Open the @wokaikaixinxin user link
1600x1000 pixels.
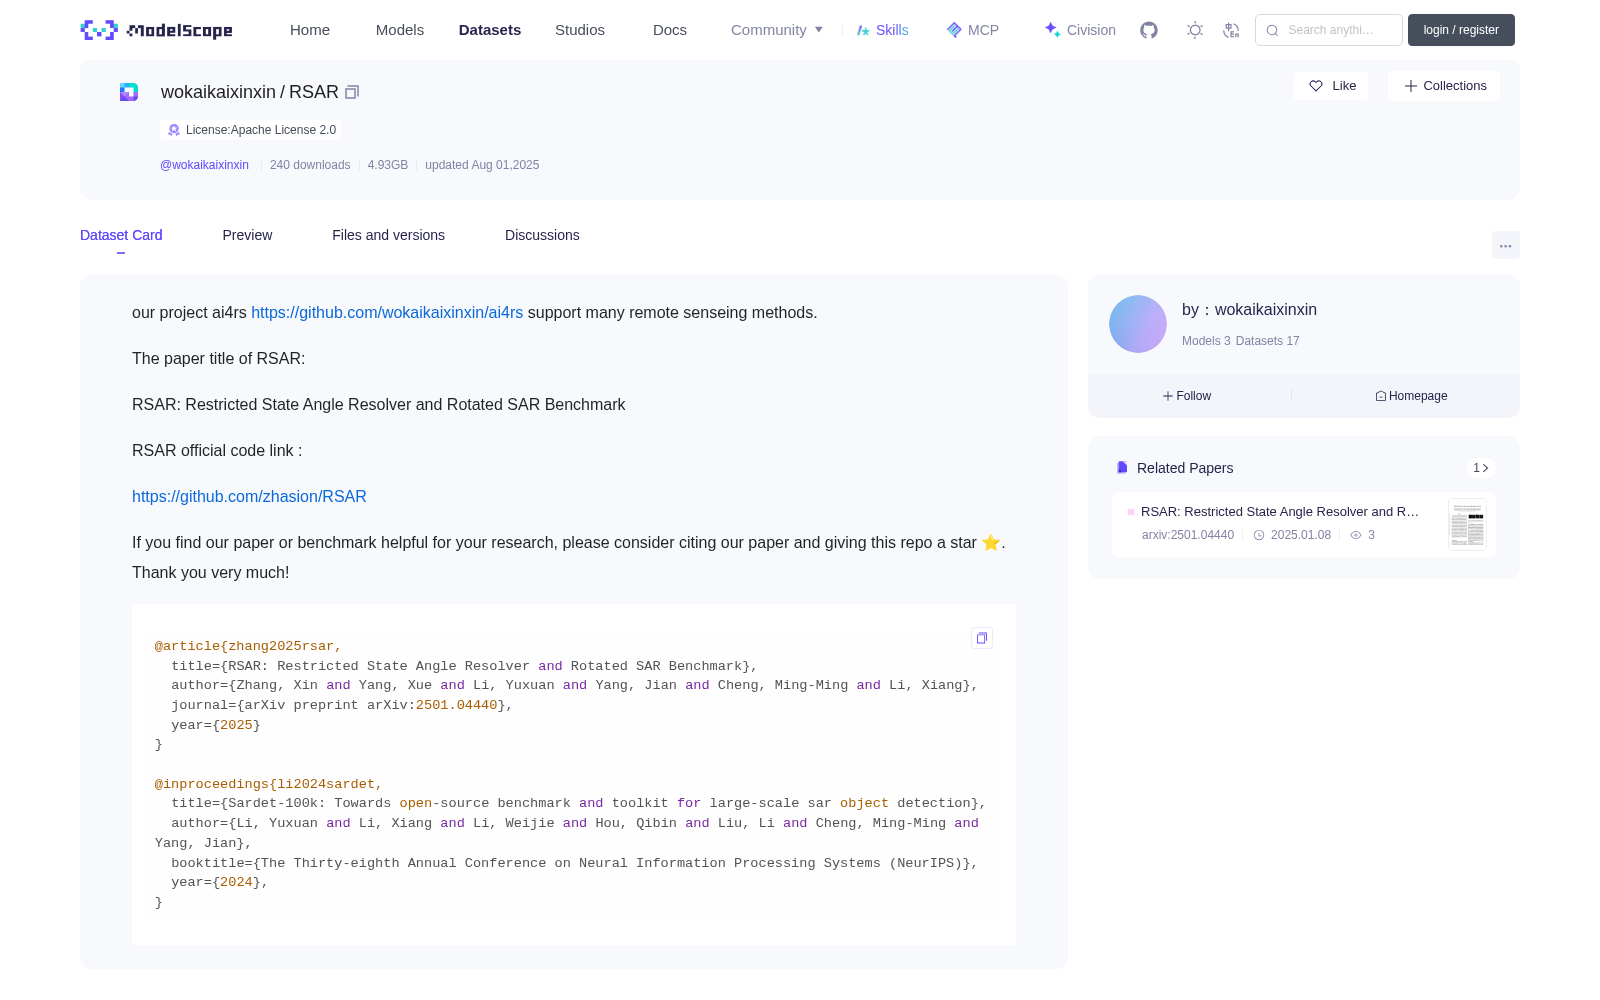pos(204,165)
